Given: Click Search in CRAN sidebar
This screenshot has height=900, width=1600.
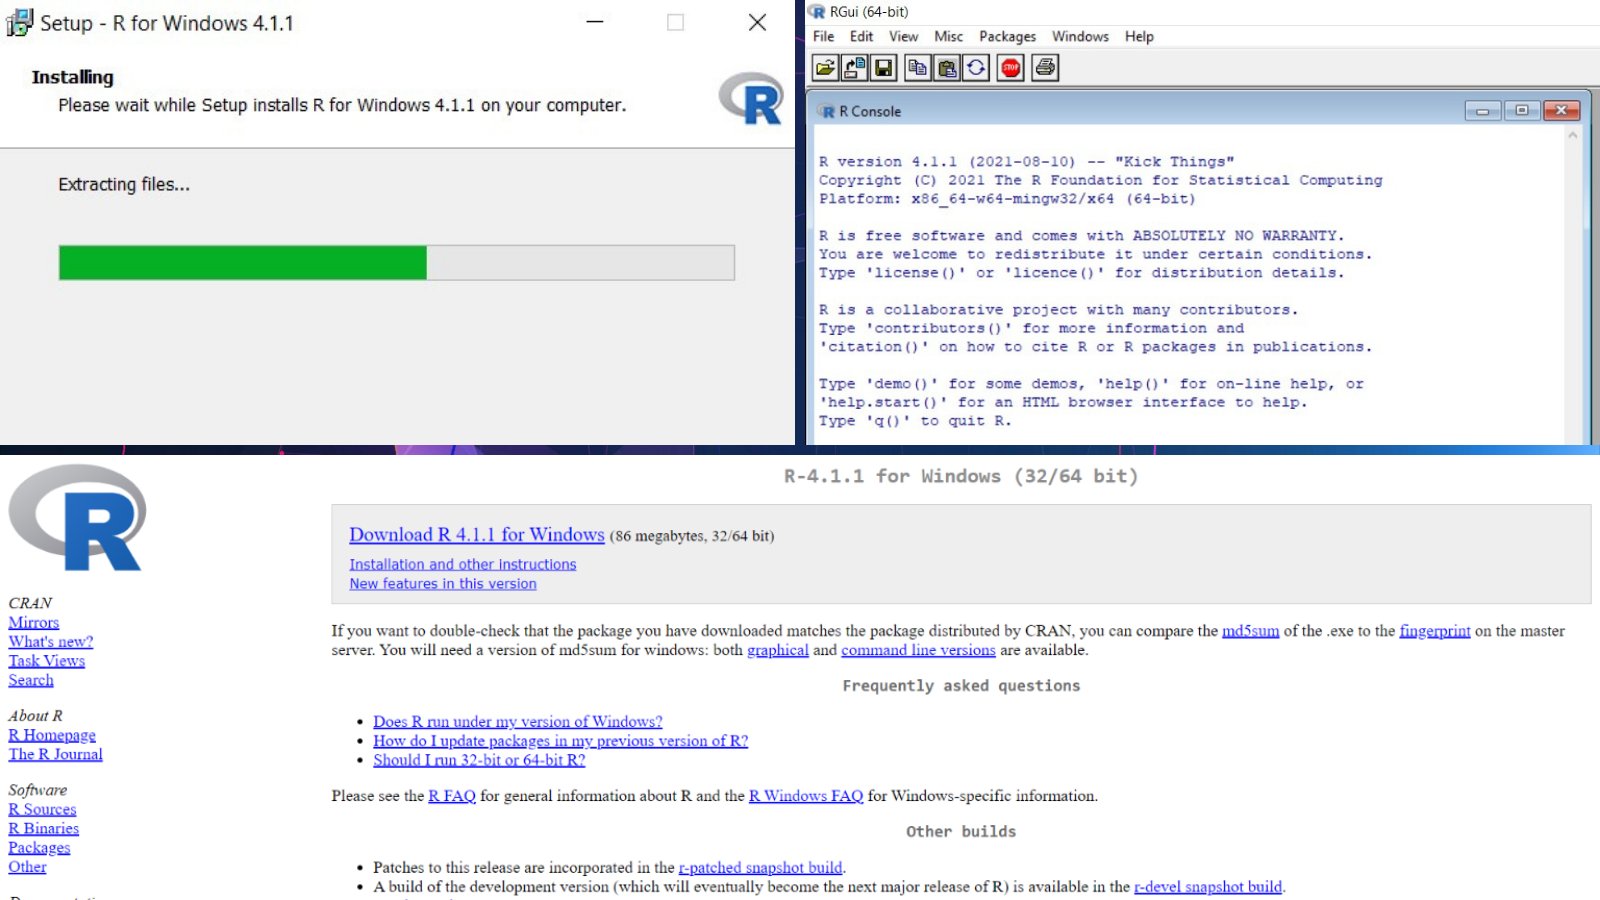Looking at the screenshot, I should pos(31,680).
